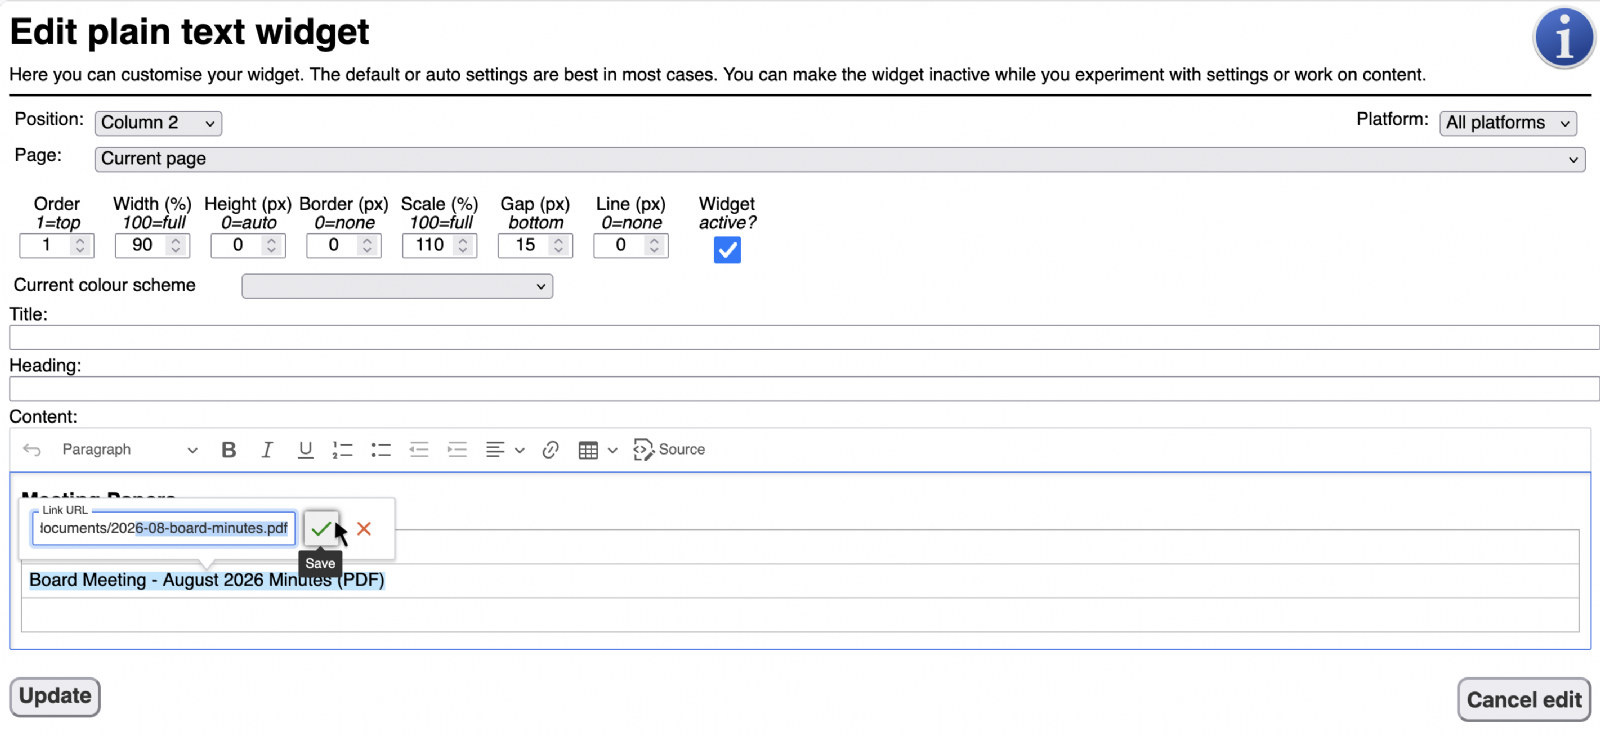Click the Width (%) value 90

click(142, 245)
